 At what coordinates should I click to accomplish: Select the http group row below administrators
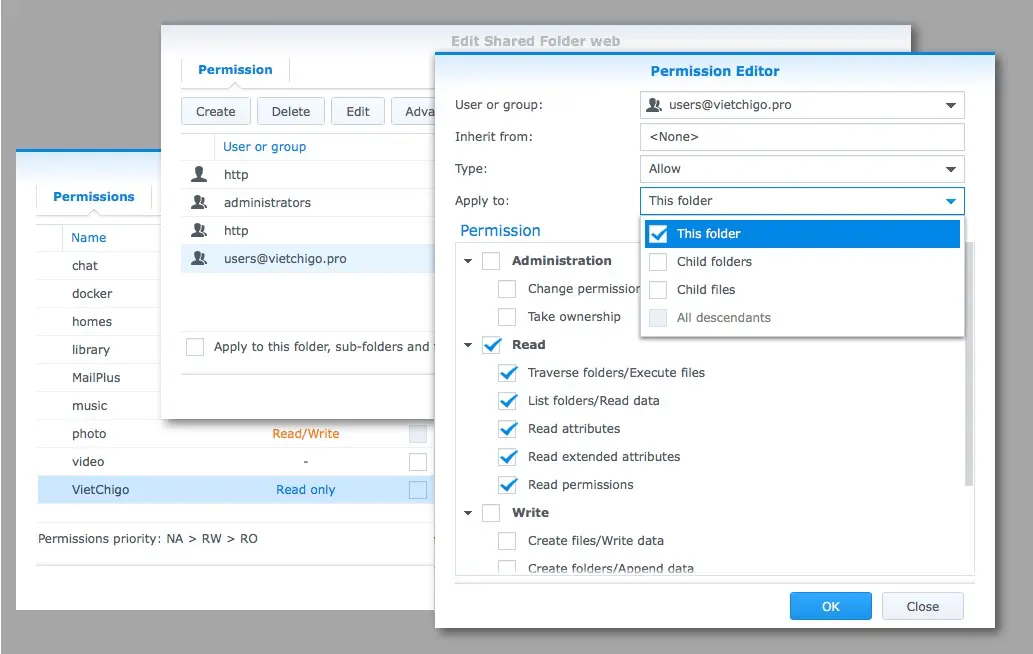pyautogui.click(x=308, y=231)
